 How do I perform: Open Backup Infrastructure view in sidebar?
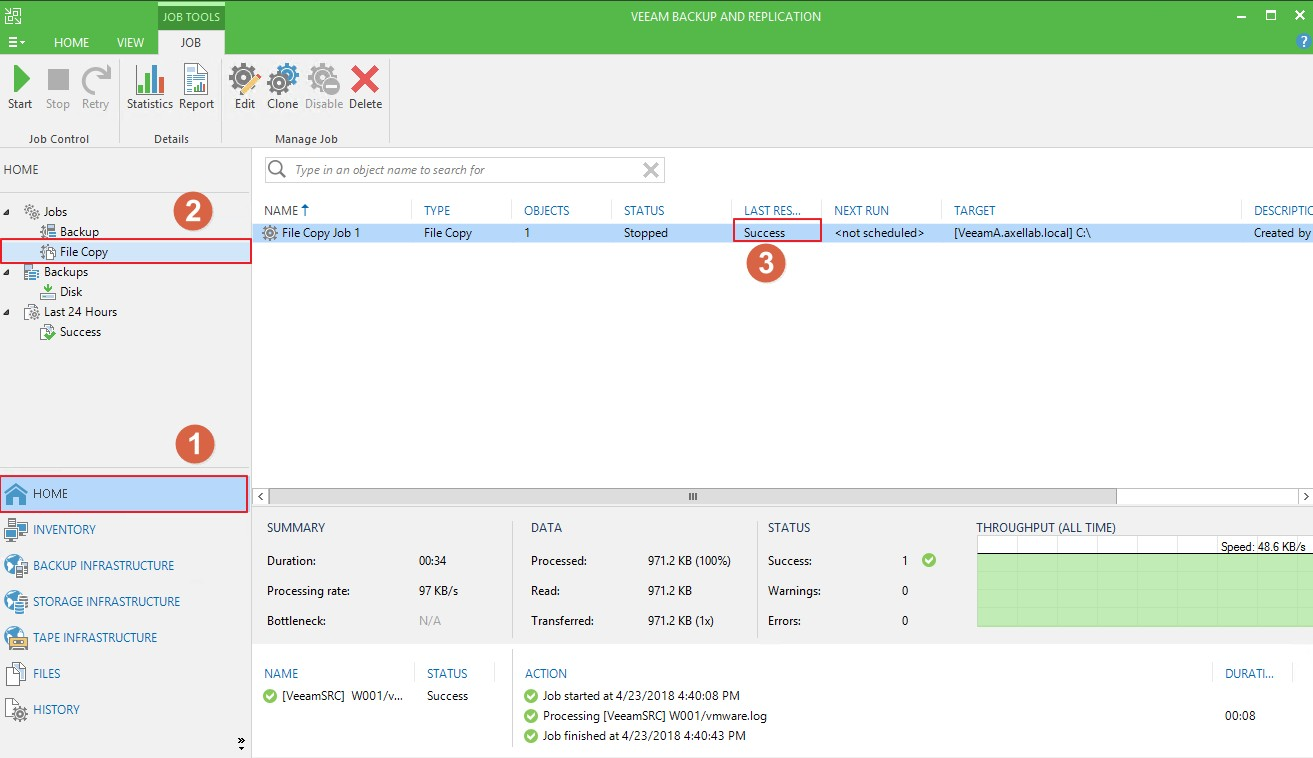[103, 566]
